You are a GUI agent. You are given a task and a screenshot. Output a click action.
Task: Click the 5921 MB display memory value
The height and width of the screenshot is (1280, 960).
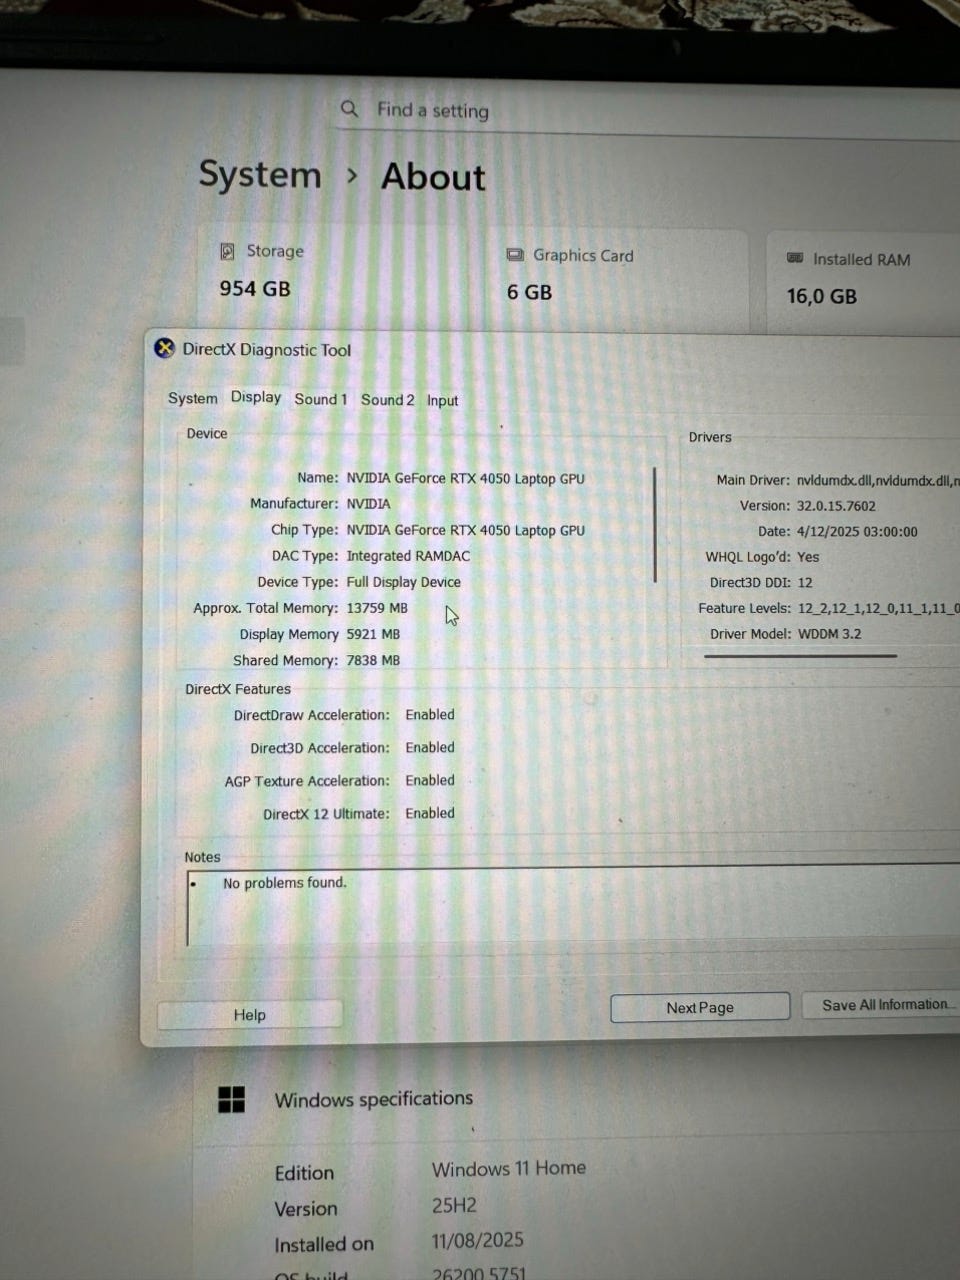(x=373, y=634)
